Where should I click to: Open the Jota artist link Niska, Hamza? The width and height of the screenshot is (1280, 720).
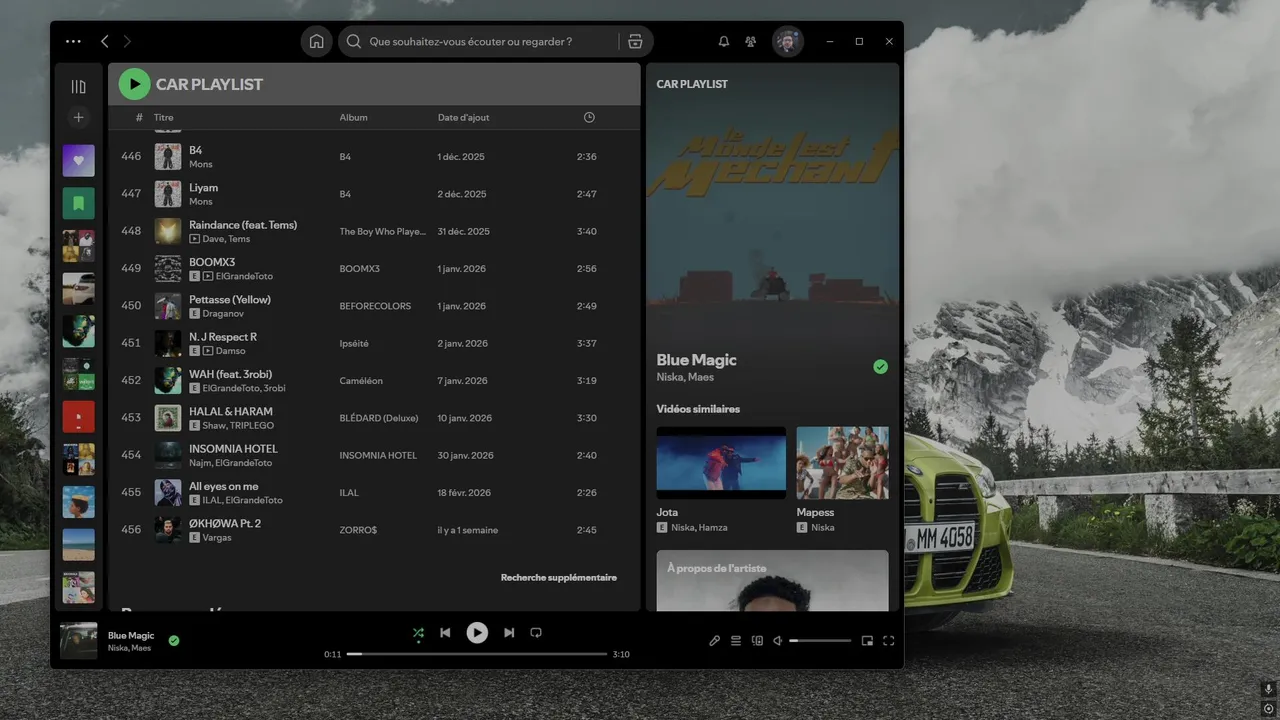699,528
